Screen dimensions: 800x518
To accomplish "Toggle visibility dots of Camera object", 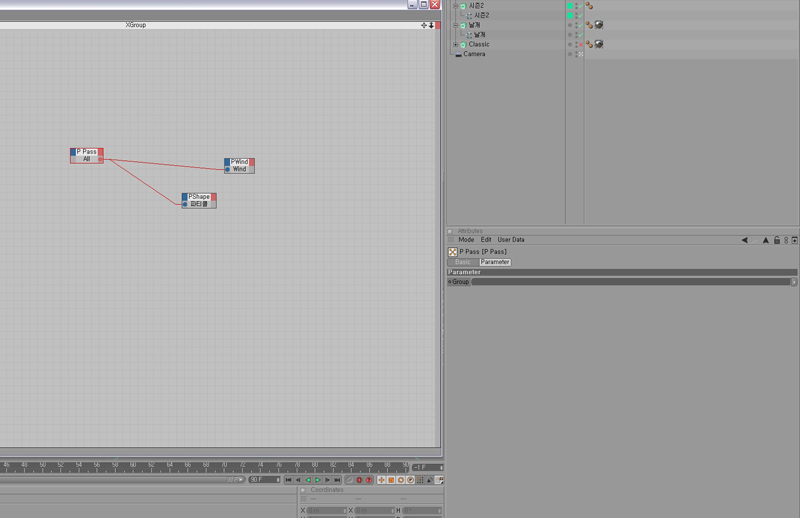I will [x=577, y=54].
